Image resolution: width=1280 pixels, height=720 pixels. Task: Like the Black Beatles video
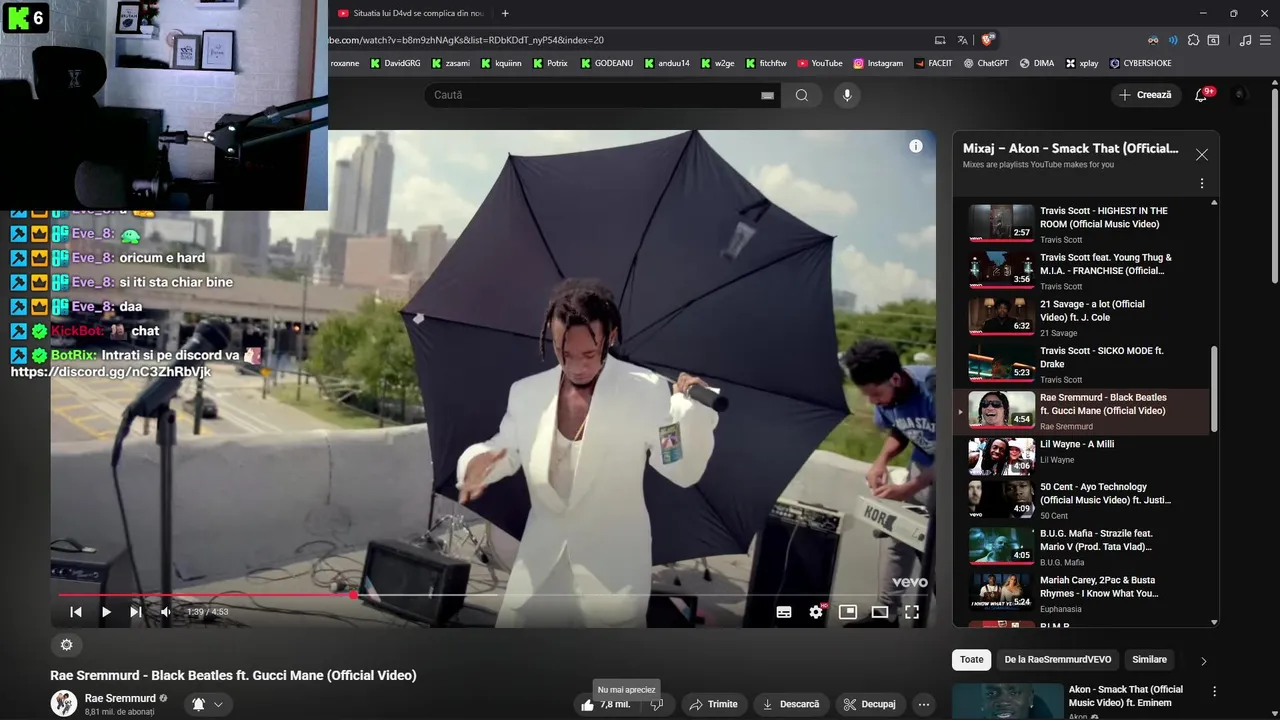pyautogui.click(x=606, y=704)
